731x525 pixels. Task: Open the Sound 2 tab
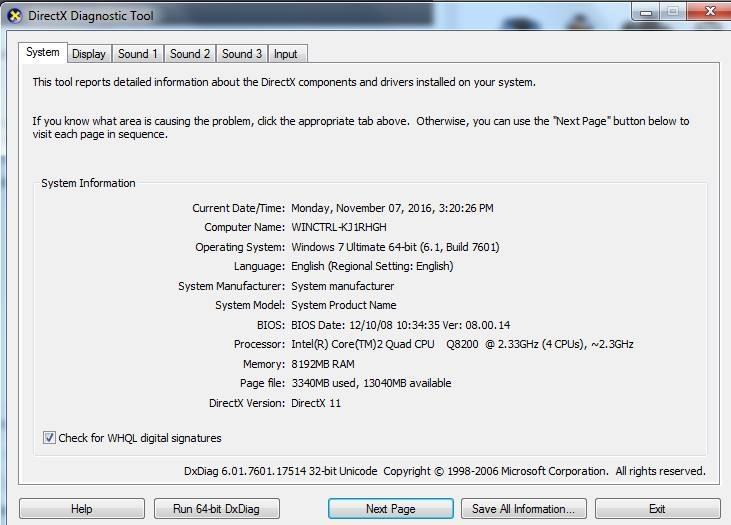click(190, 54)
